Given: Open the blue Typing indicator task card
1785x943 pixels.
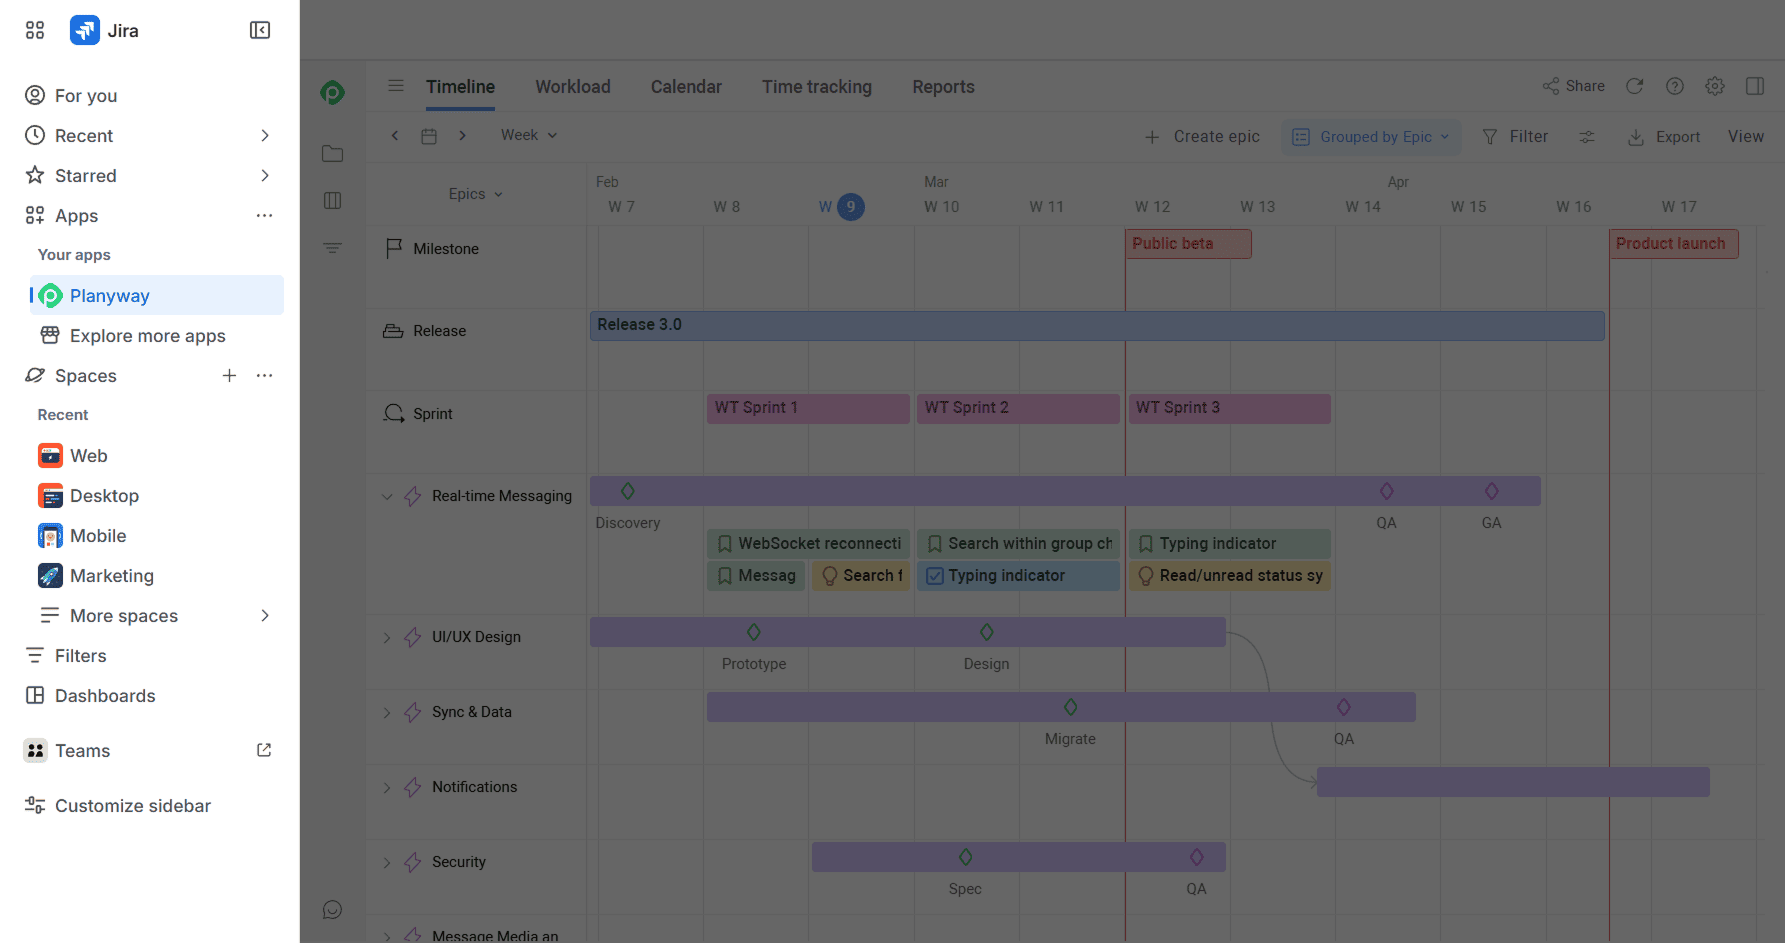Looking at the screenshot, I should [1018, 576].
